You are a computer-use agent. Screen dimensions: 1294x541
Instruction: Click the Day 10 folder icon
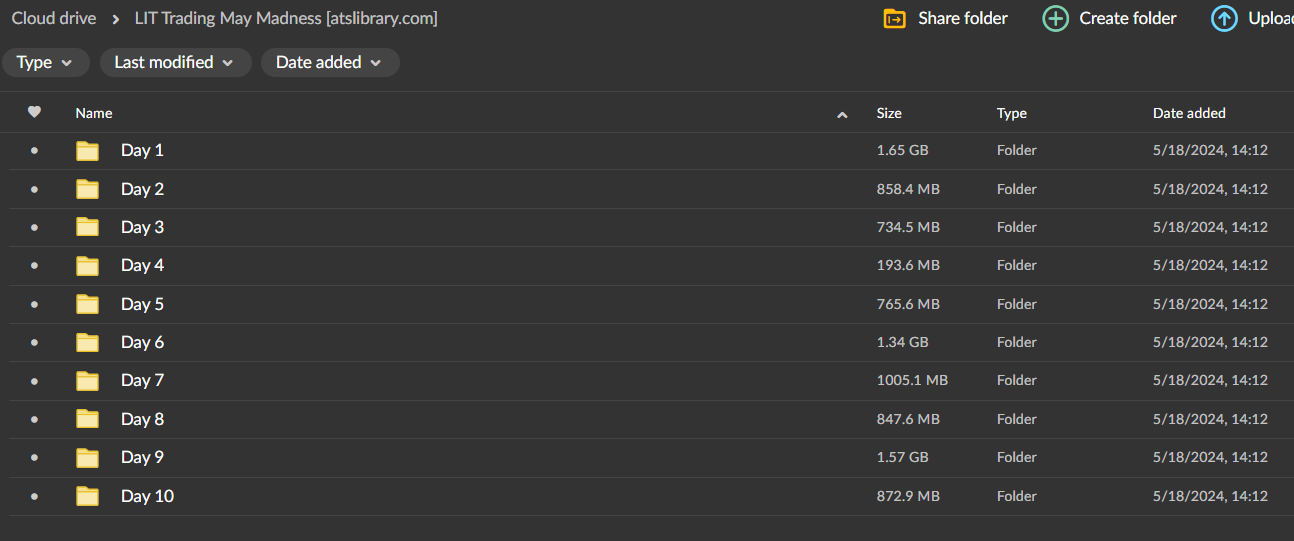point(88,496)
